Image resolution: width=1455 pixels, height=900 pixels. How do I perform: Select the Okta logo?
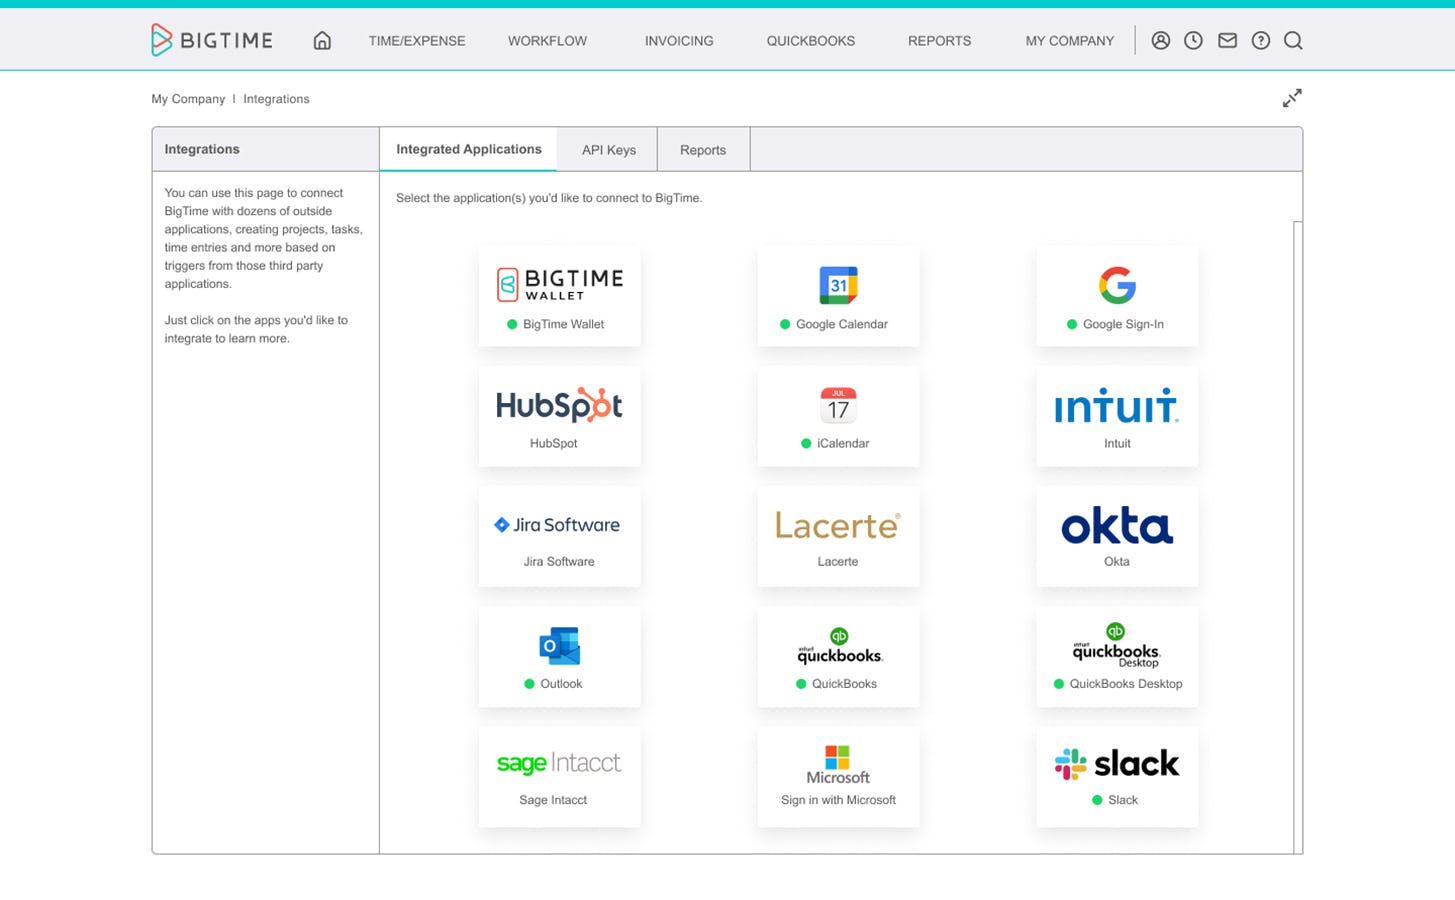1117,525
